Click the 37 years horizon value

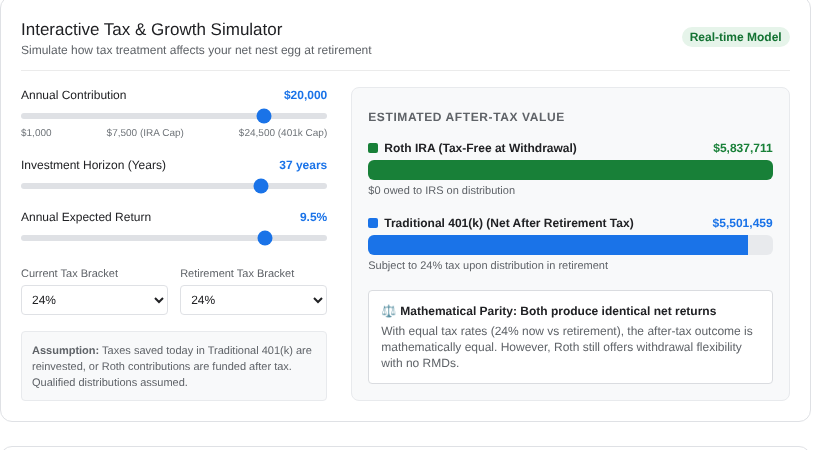(303, 165)
